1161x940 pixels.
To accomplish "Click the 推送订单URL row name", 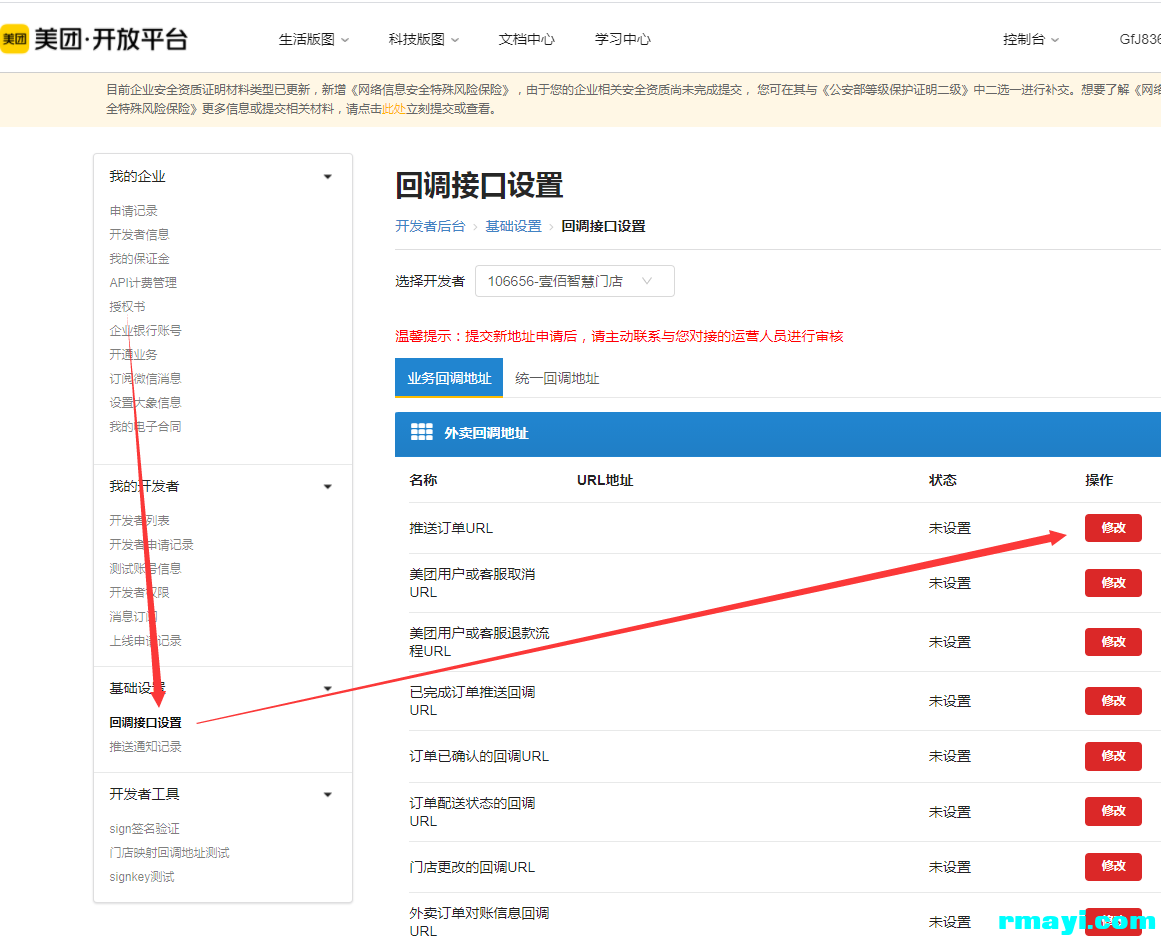I will tap(451, 528).
